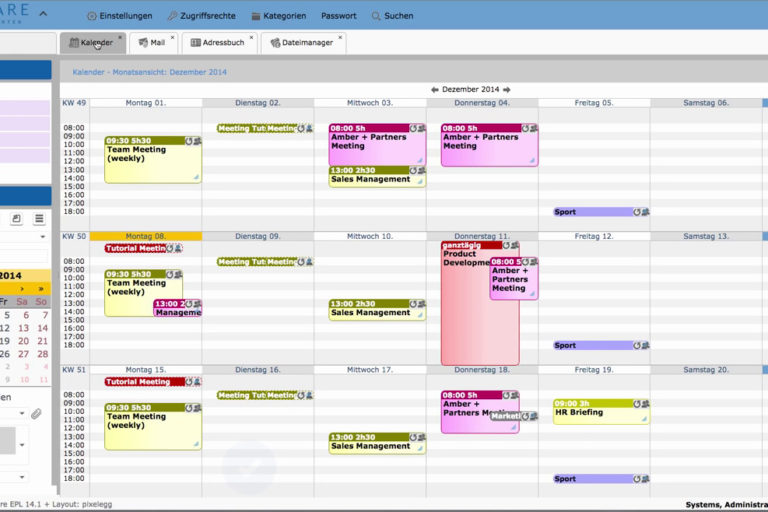Click the paperclip attachment icon in sidebar

pyautogui.click(x=36, y=413)
